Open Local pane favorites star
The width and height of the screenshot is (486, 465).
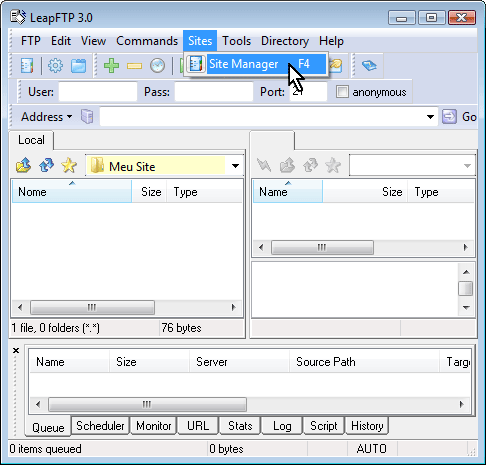[x=69, y=165]
